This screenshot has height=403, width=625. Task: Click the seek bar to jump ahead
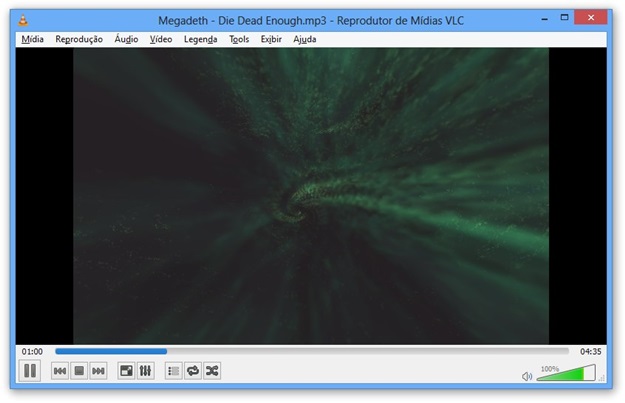(312, 351)
